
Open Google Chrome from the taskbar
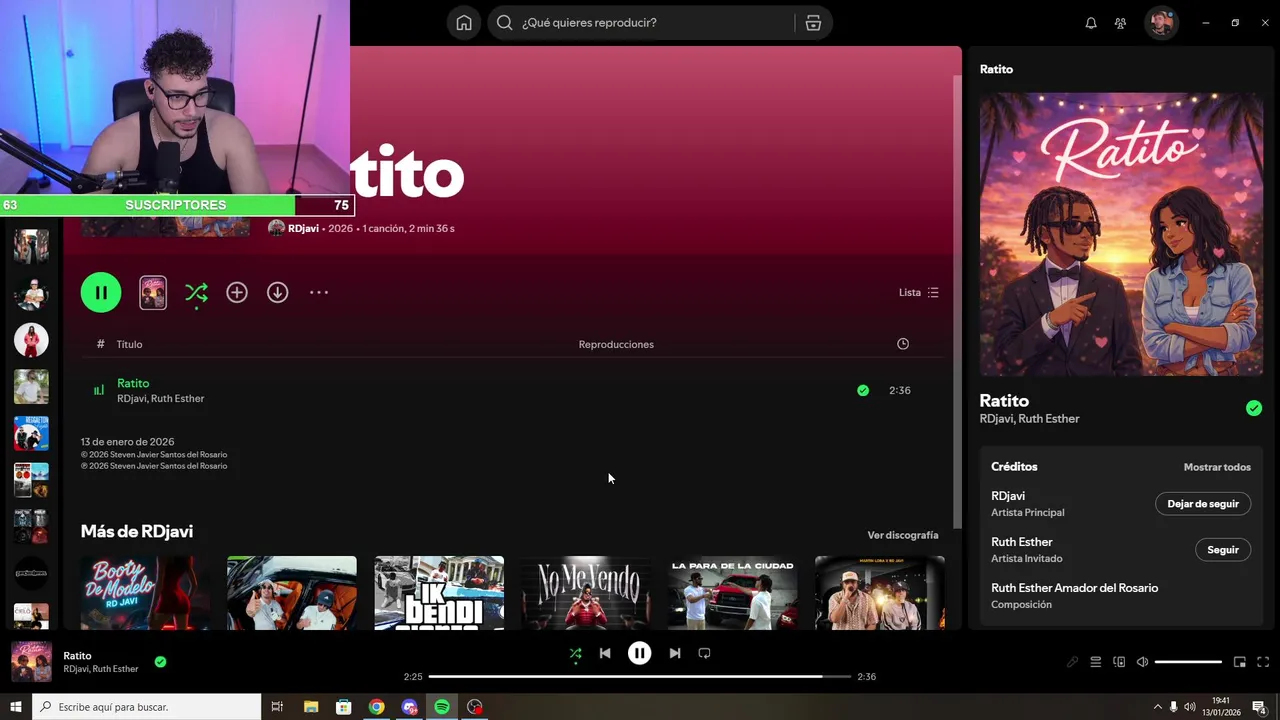coord(376,707)
